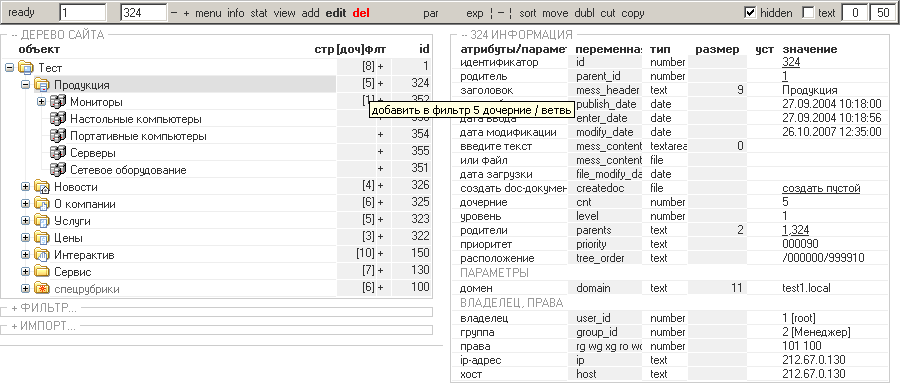900x390 pixels.
Task: Click the tree_order value /000000/999910
Action: tap(823, 258)
